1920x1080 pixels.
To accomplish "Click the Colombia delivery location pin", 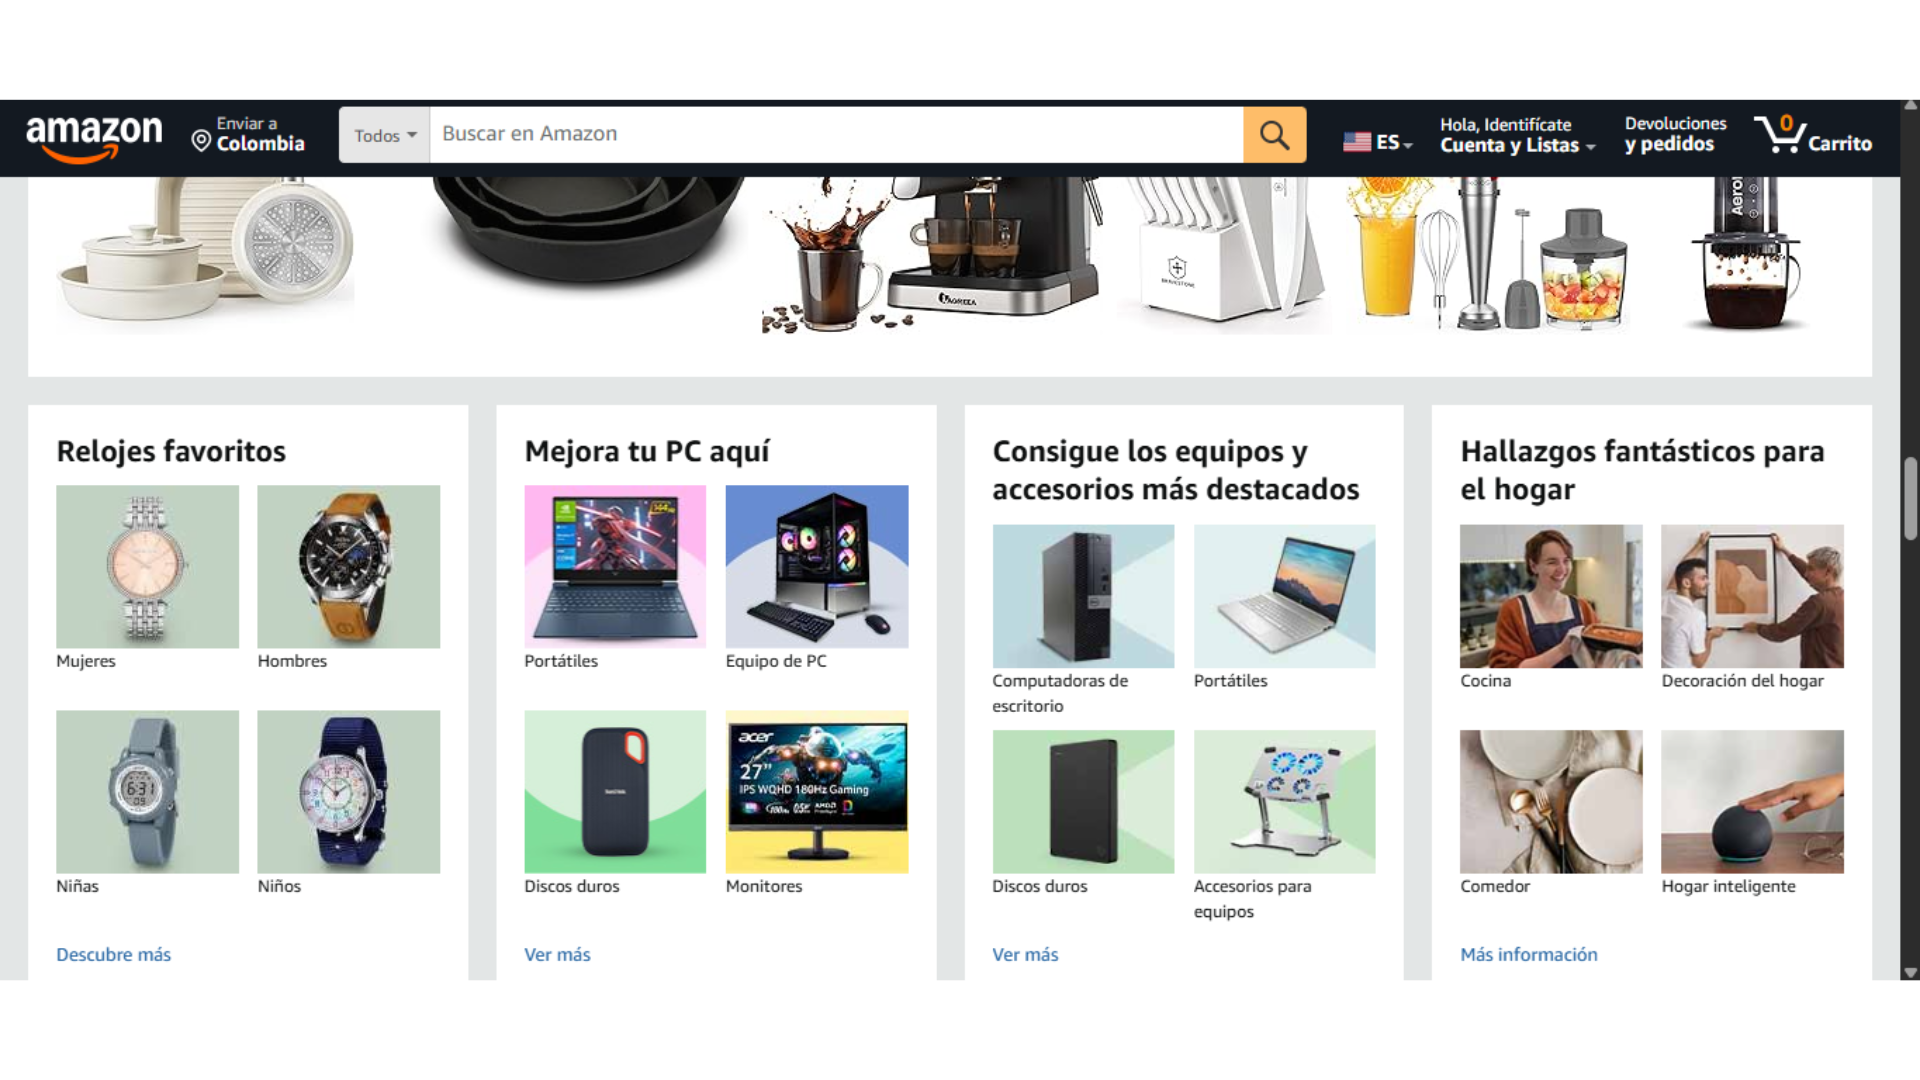I will (x=201, y=141).
